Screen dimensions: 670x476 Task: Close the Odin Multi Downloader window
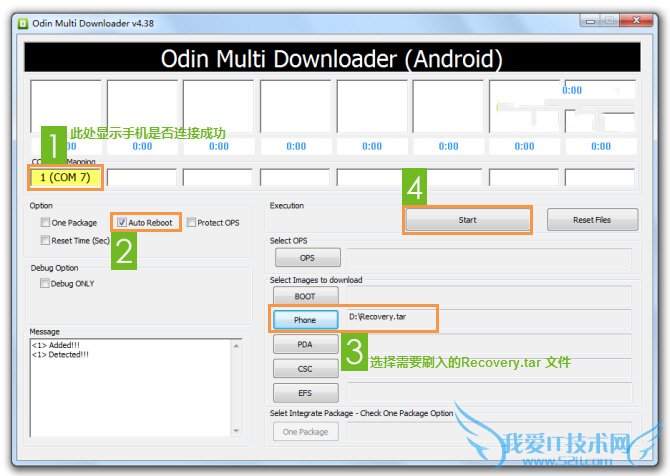click(x=636, y=21)
